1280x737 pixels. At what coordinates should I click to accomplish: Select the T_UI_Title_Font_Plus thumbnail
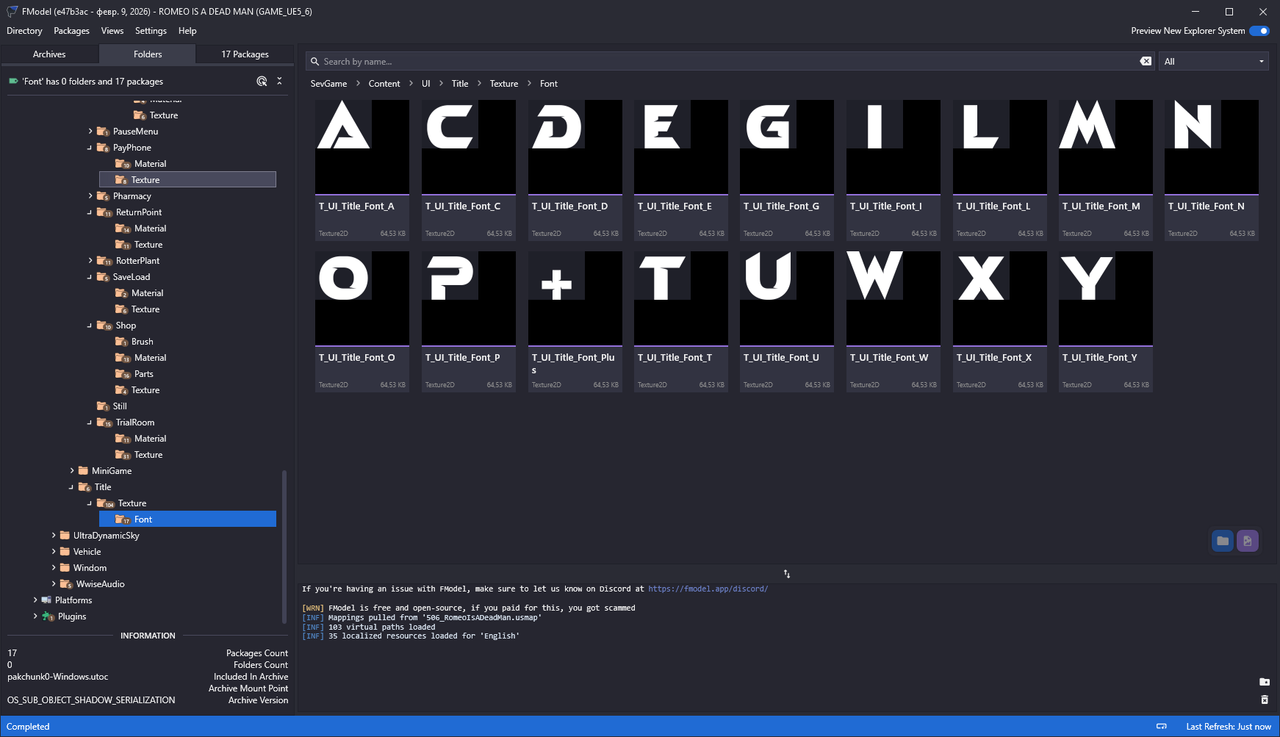(x=575, y=298)
